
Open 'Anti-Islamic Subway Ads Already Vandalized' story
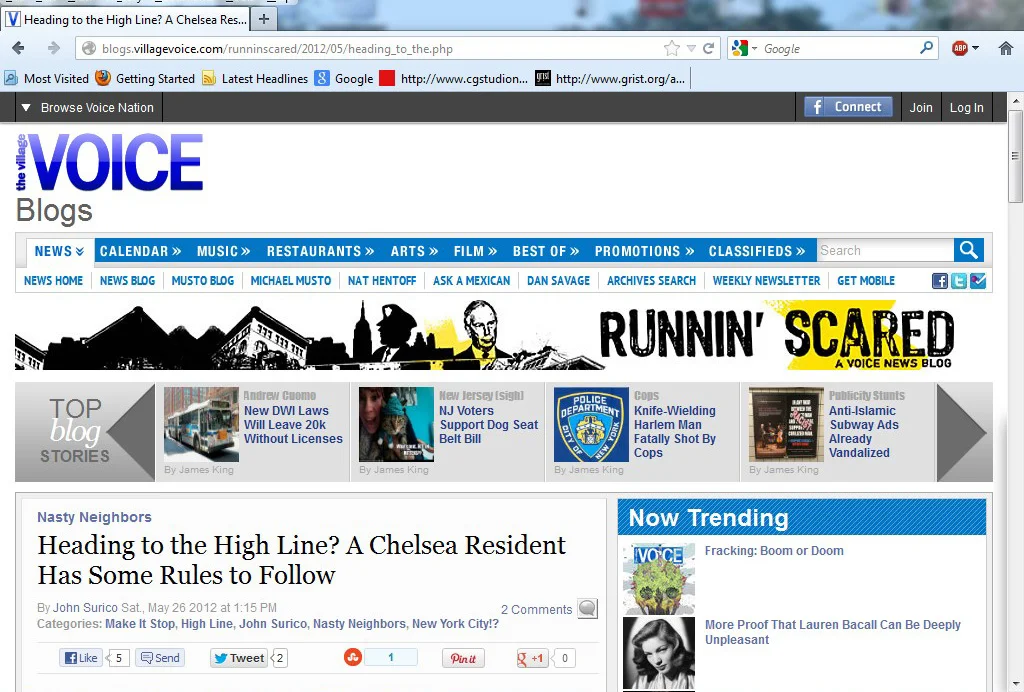point(863,432)
